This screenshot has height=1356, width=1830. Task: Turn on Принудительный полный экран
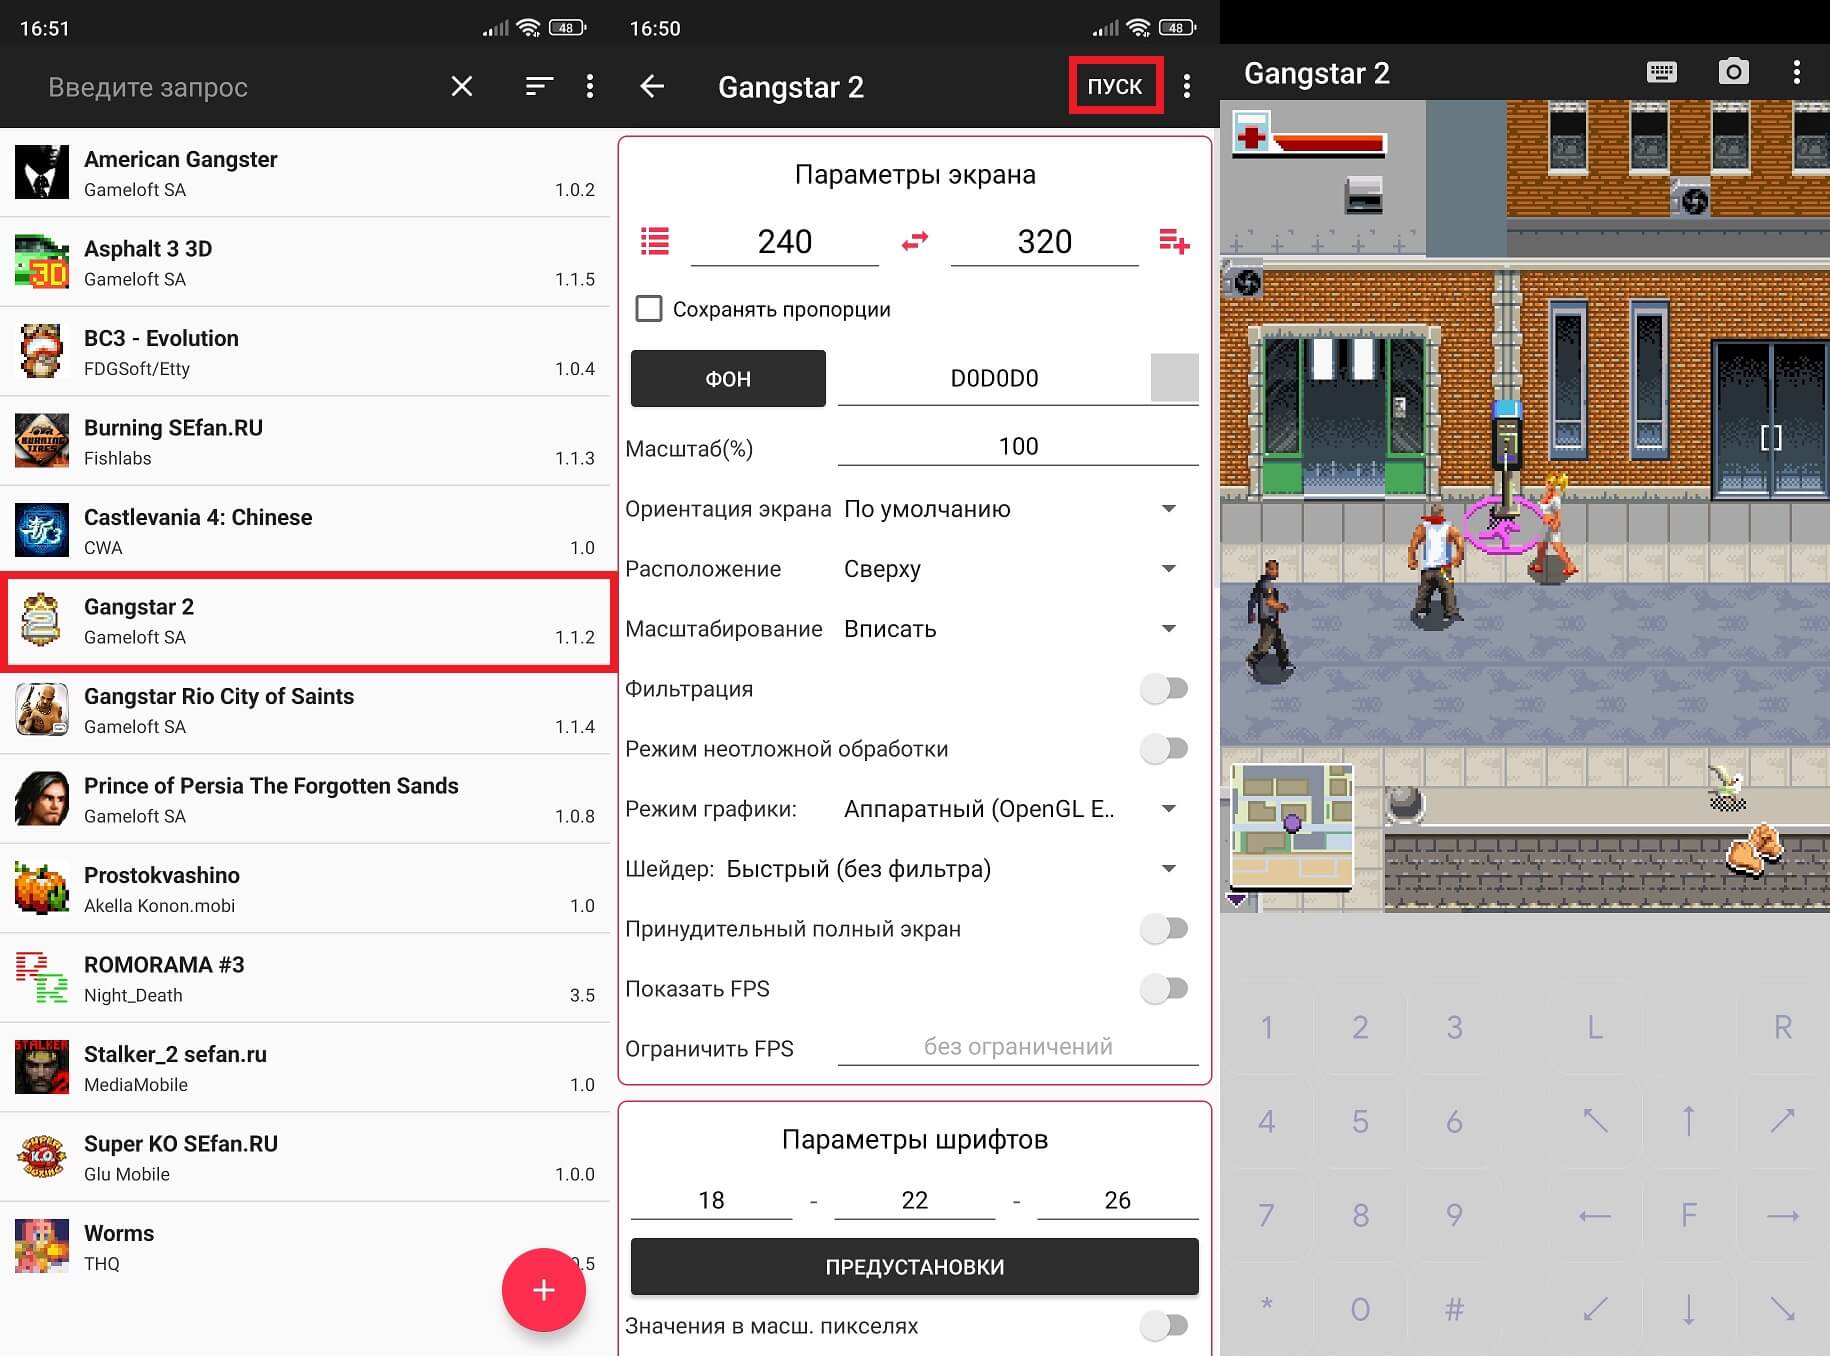click(1164, 929)
